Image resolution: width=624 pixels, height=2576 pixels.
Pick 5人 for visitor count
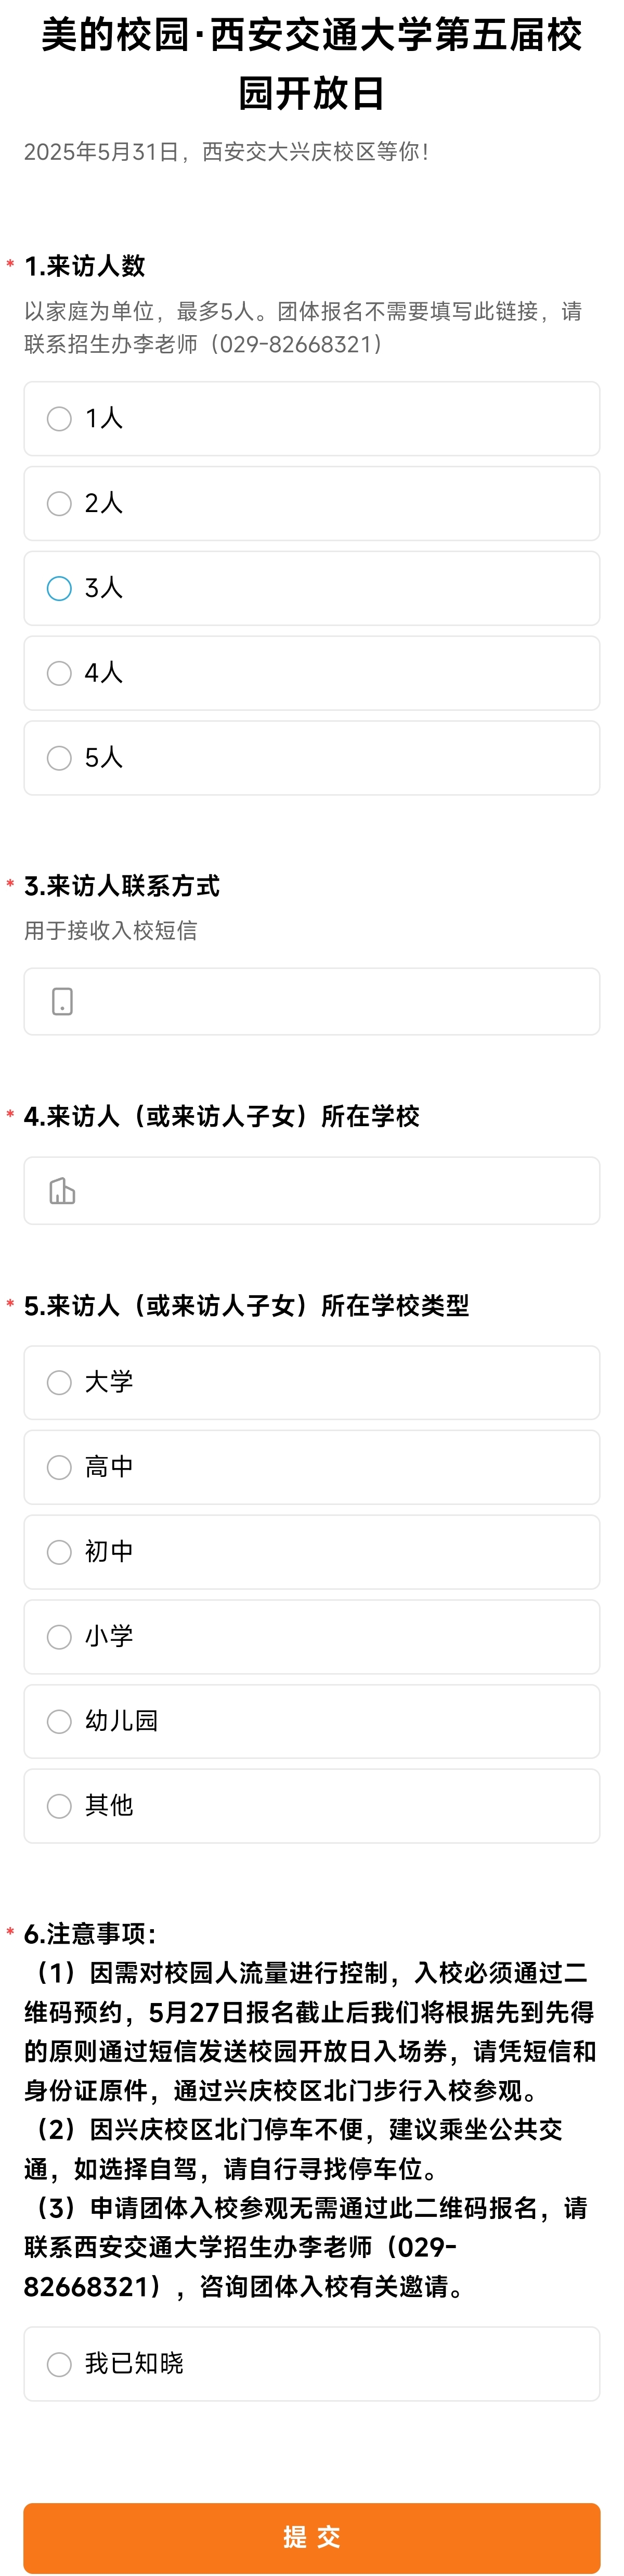[312, 758]
